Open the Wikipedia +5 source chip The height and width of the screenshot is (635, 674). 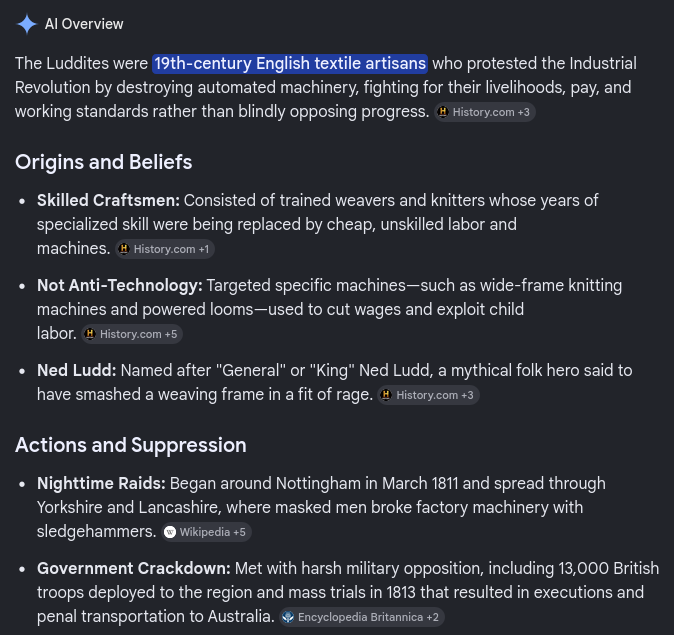(x=206, y=532)
